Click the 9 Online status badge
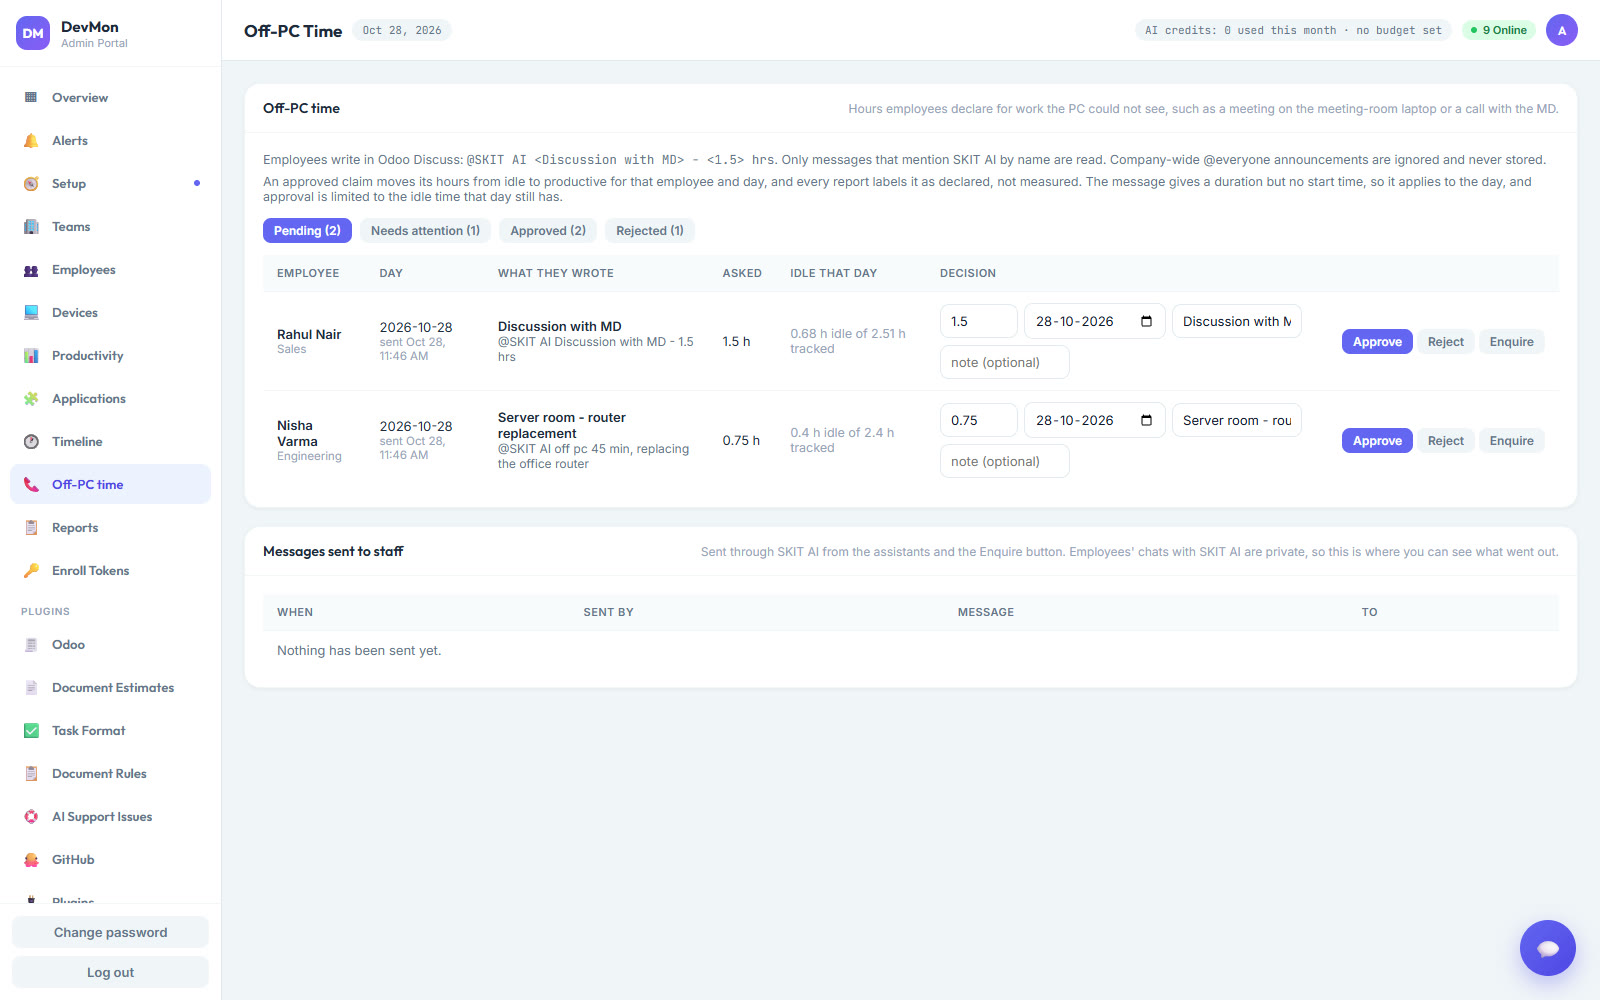 coord(1499,30)
